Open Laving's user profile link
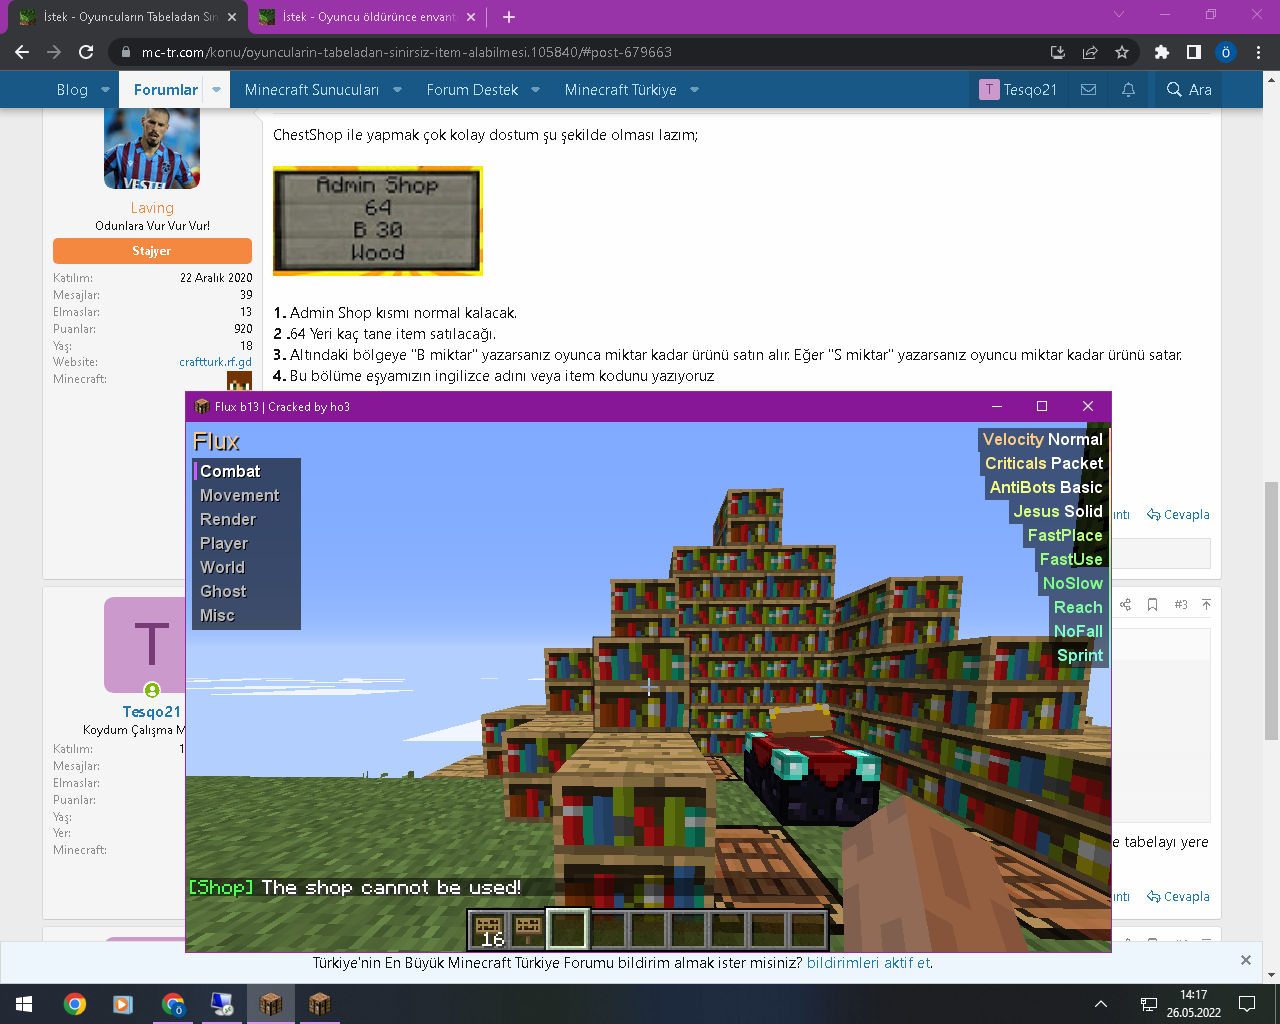Screen dimensions: 1280x1024 pos(152,208)
